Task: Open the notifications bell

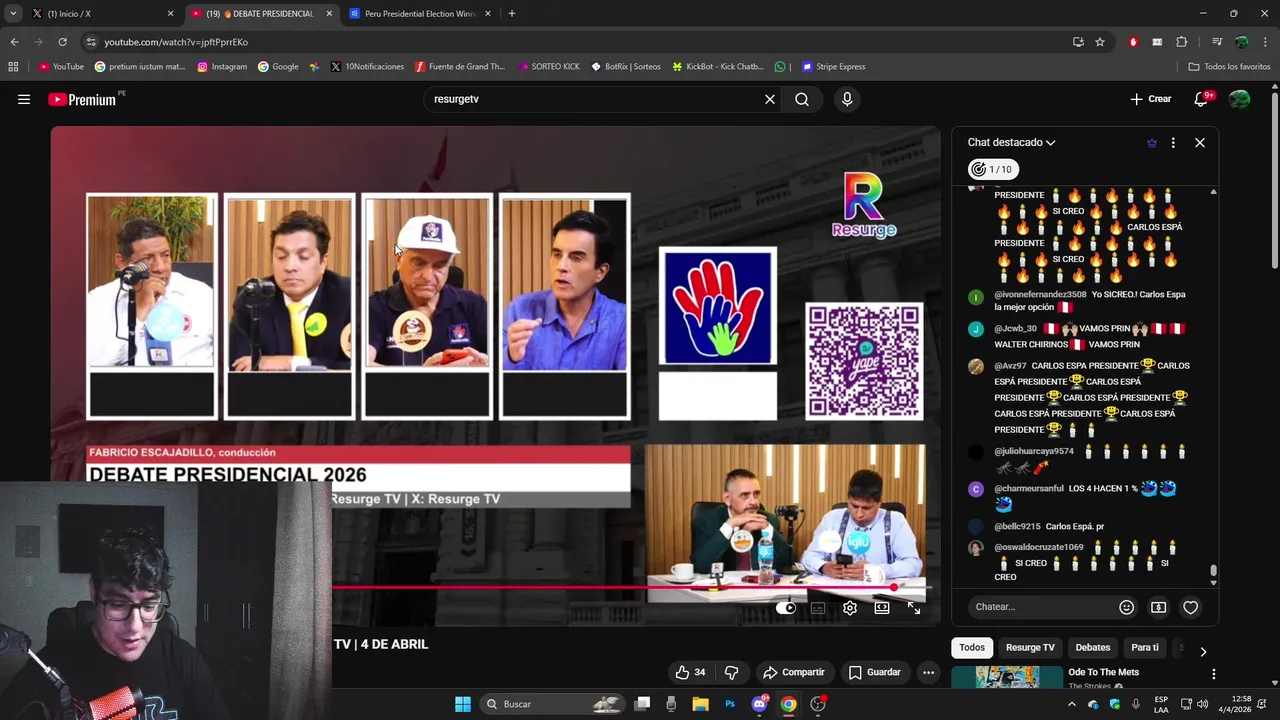Action: point(1202,99)
